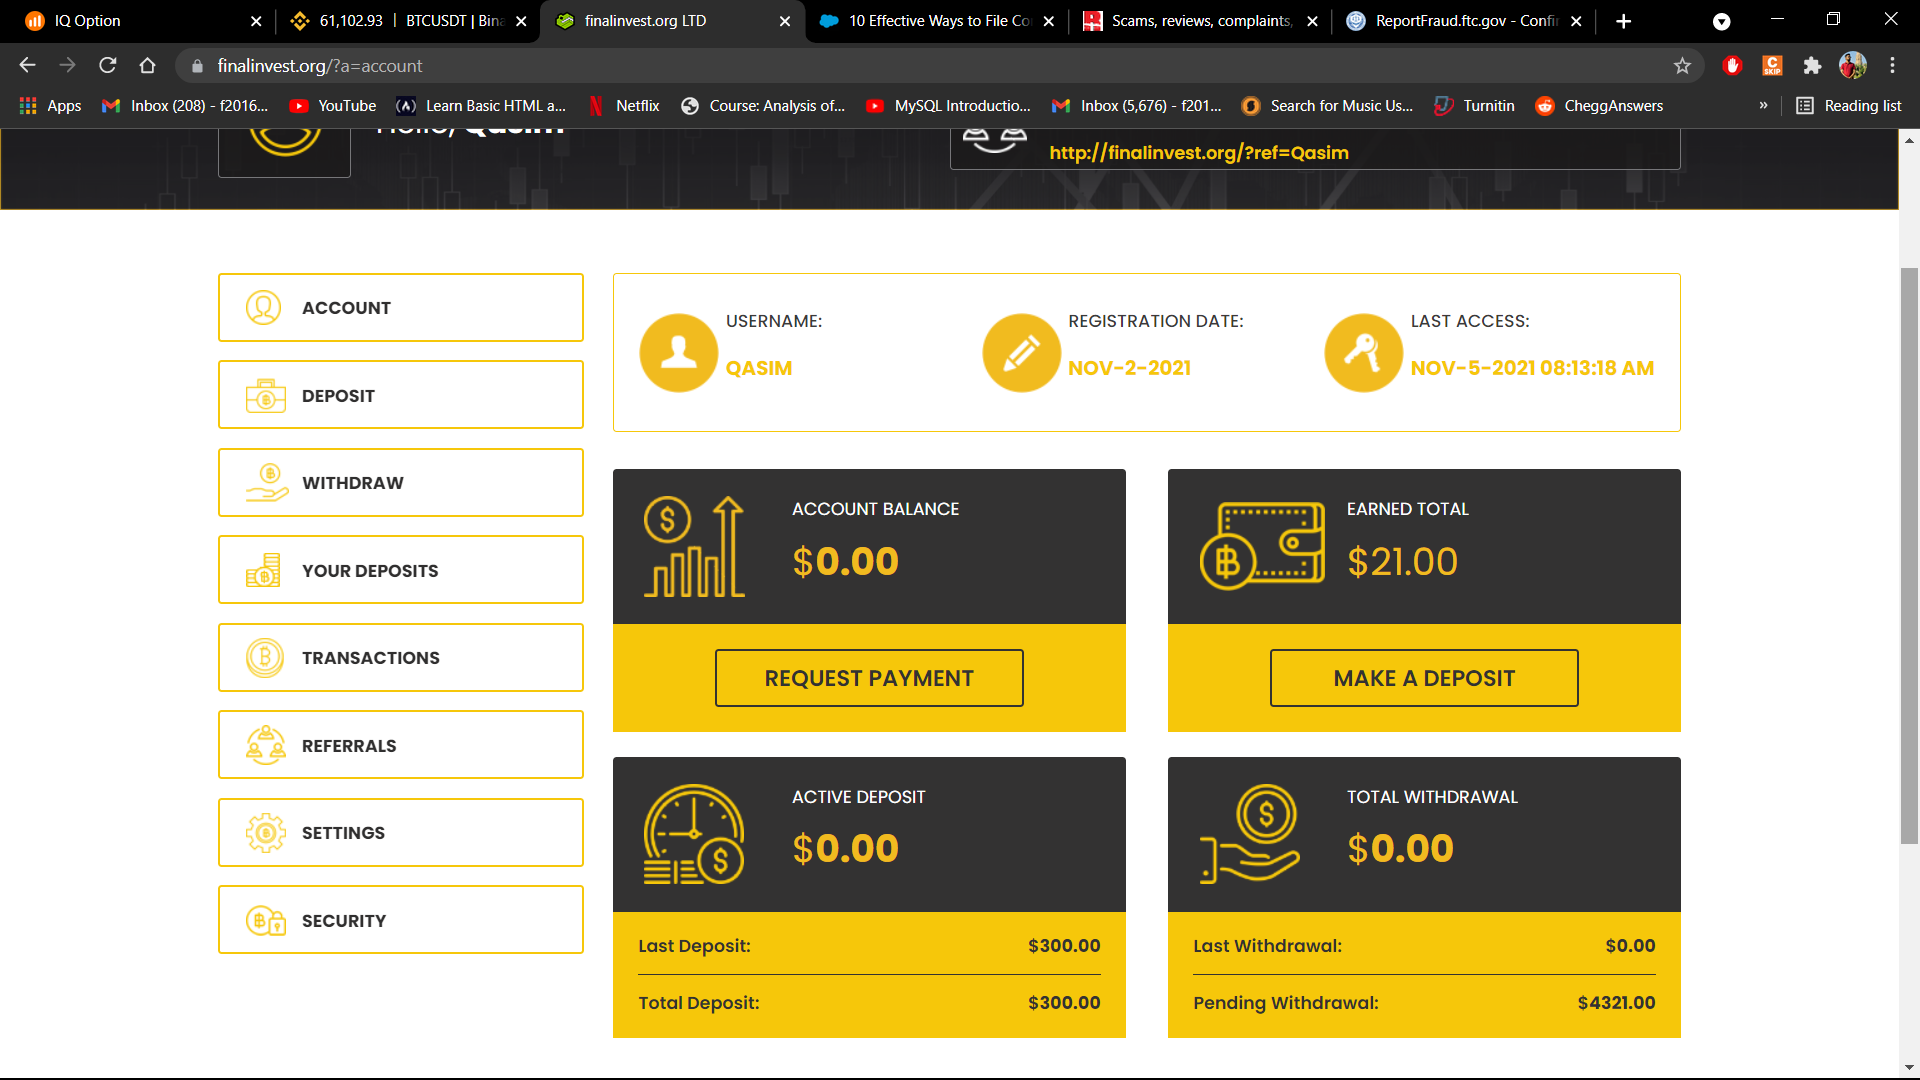
Task: Open the Apps bookmark shortcut
Action: point(50,105)
